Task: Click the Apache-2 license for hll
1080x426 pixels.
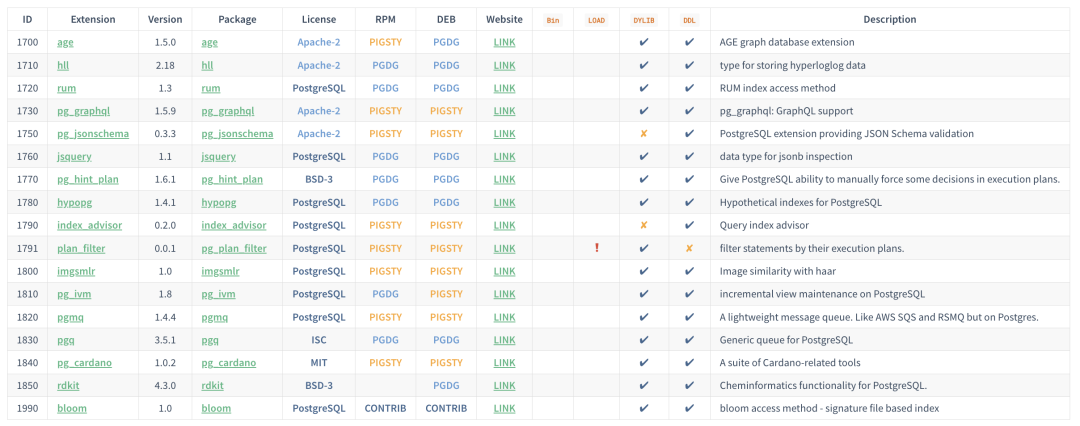Action: pyautogui.click(x=319, y=65)
